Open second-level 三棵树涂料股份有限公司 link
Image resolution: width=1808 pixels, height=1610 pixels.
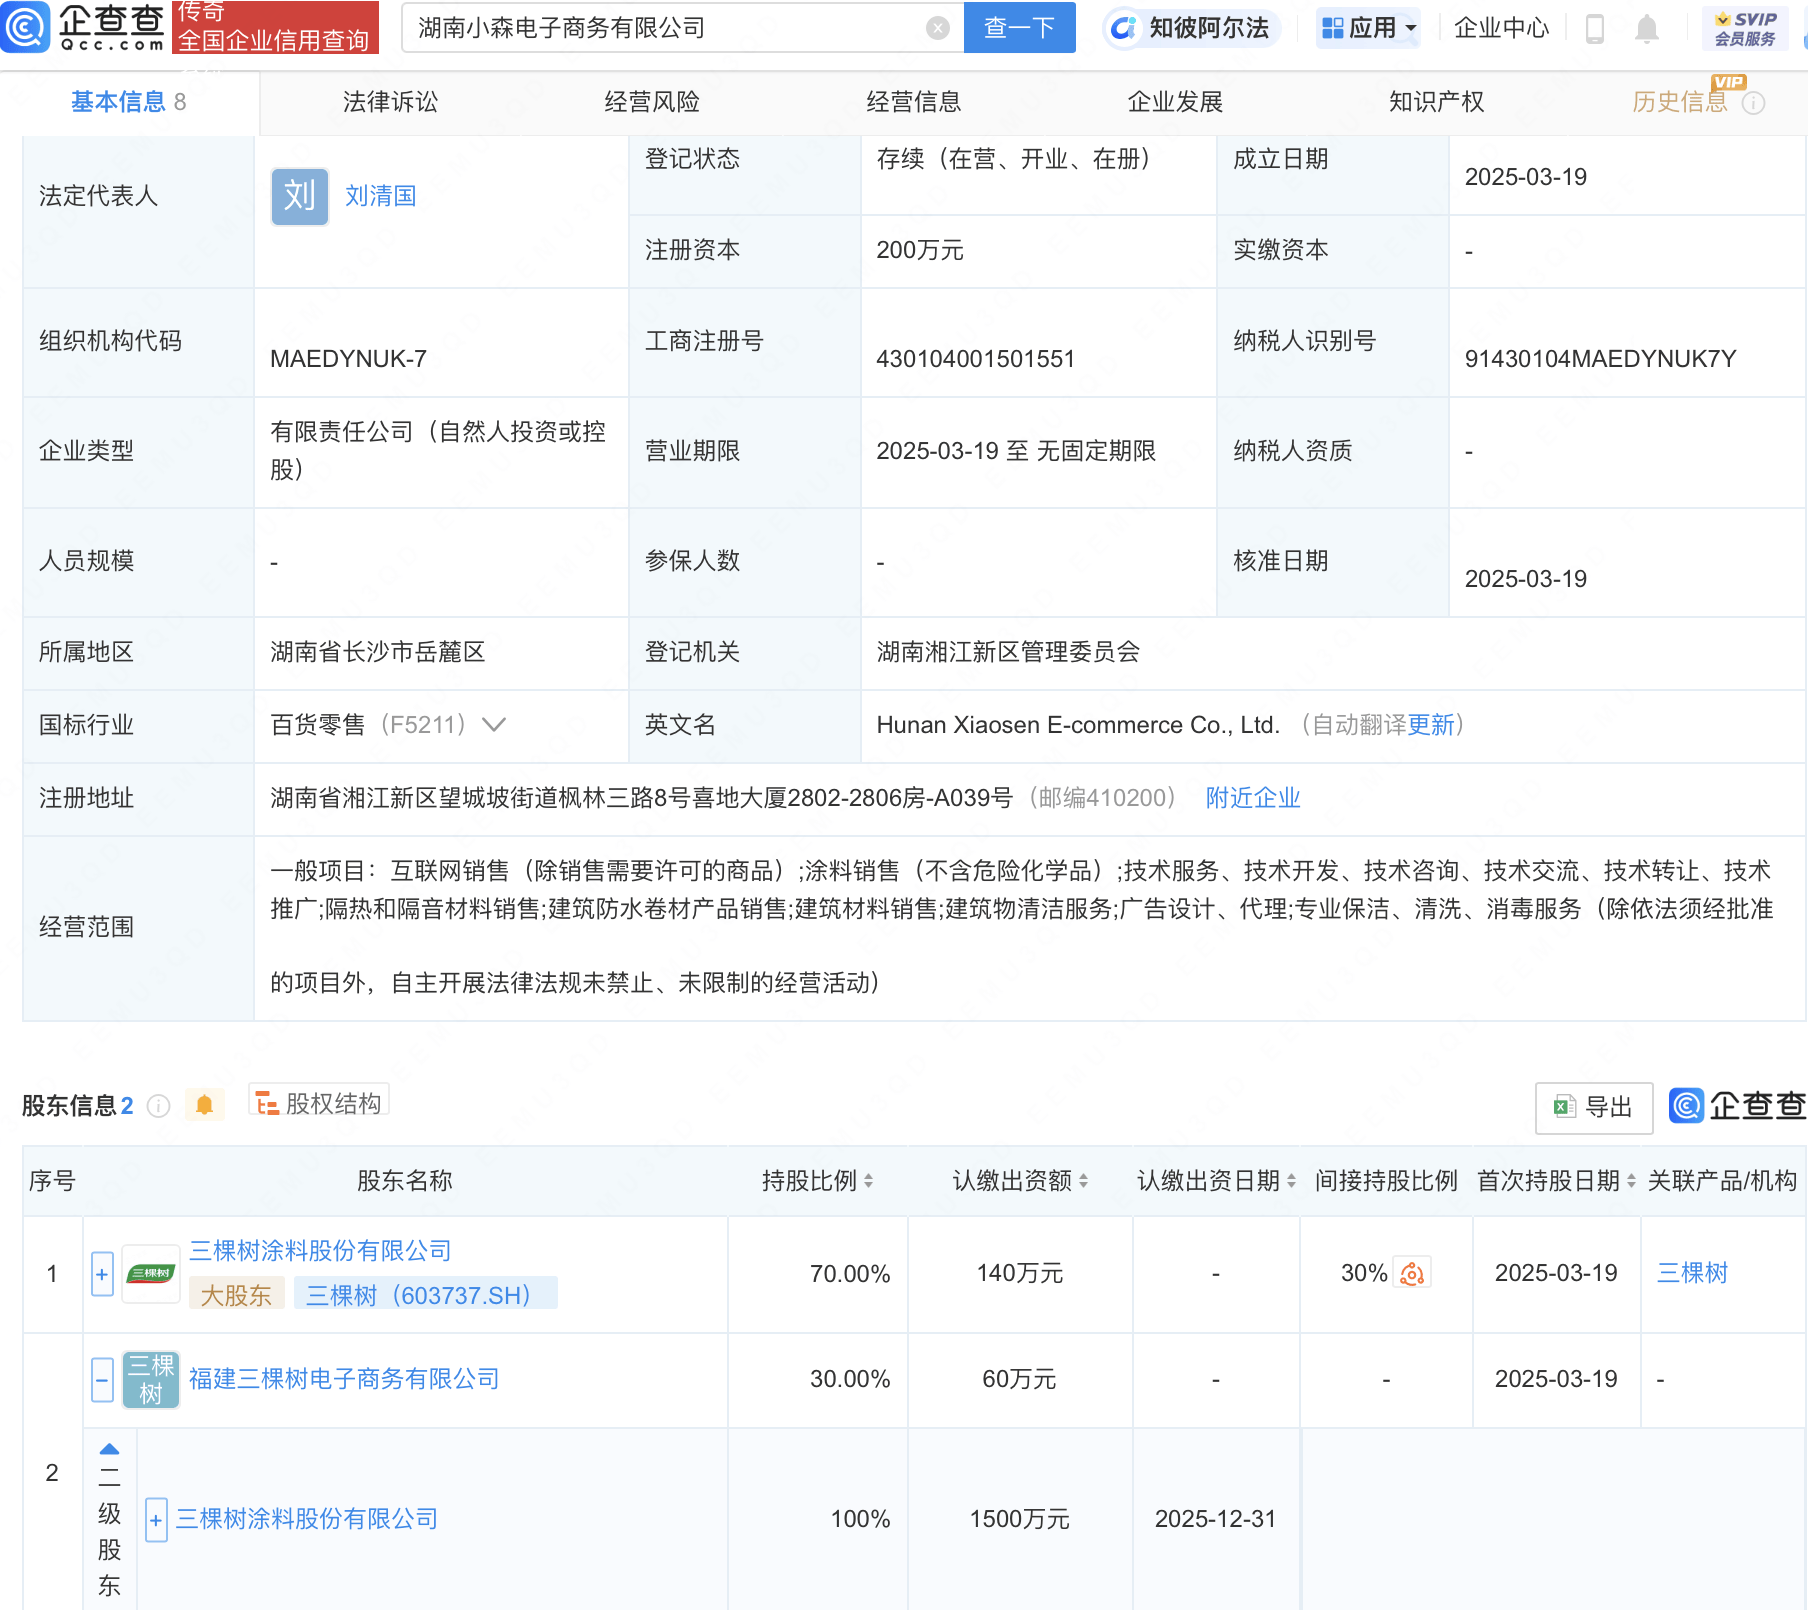[307, 1519]
